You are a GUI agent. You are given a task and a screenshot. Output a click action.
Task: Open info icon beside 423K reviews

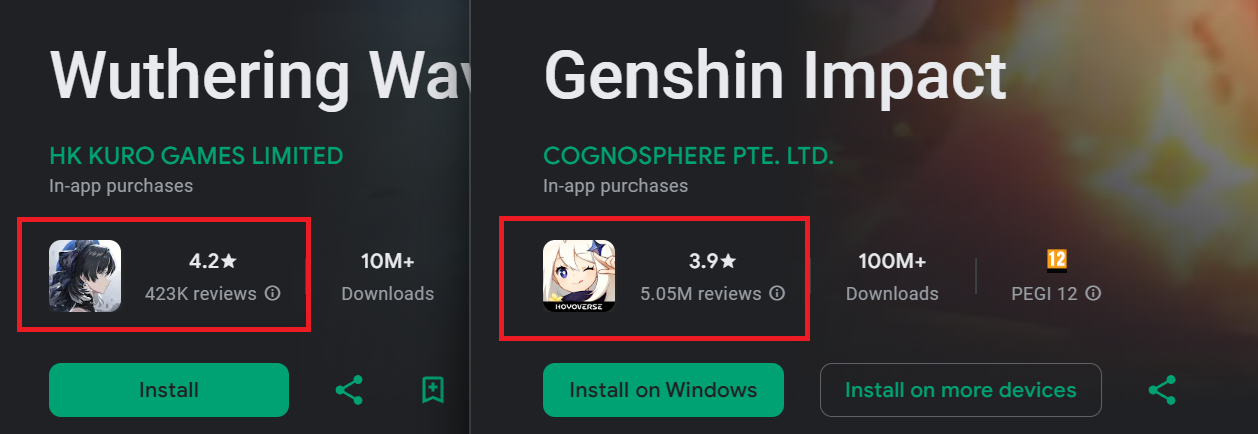click(x=273, y=294)
